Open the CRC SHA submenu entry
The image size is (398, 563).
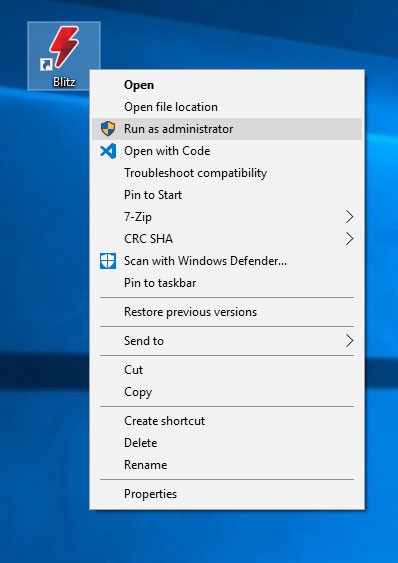pos(227,239)
